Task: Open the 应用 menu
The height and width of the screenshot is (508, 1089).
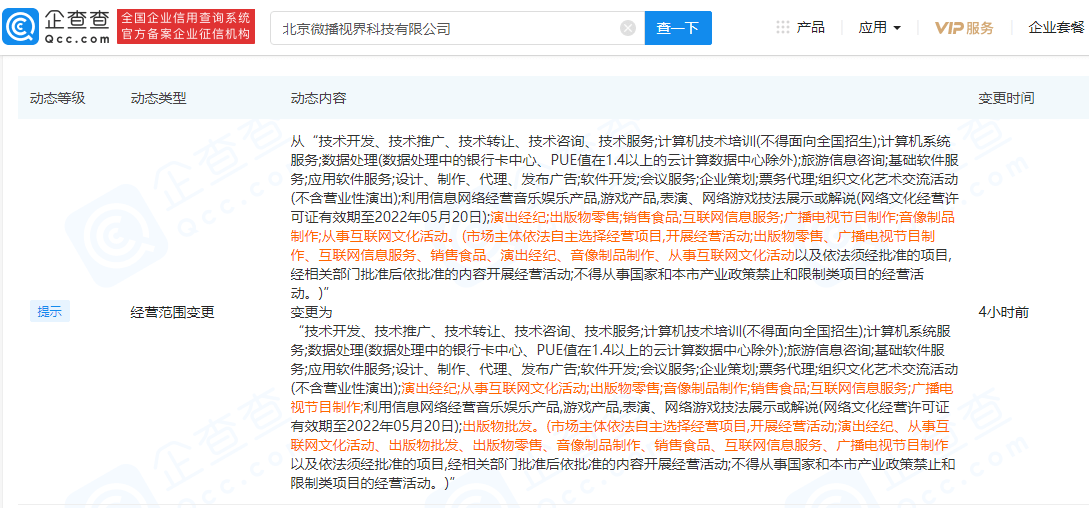Action: click(879, 28)
